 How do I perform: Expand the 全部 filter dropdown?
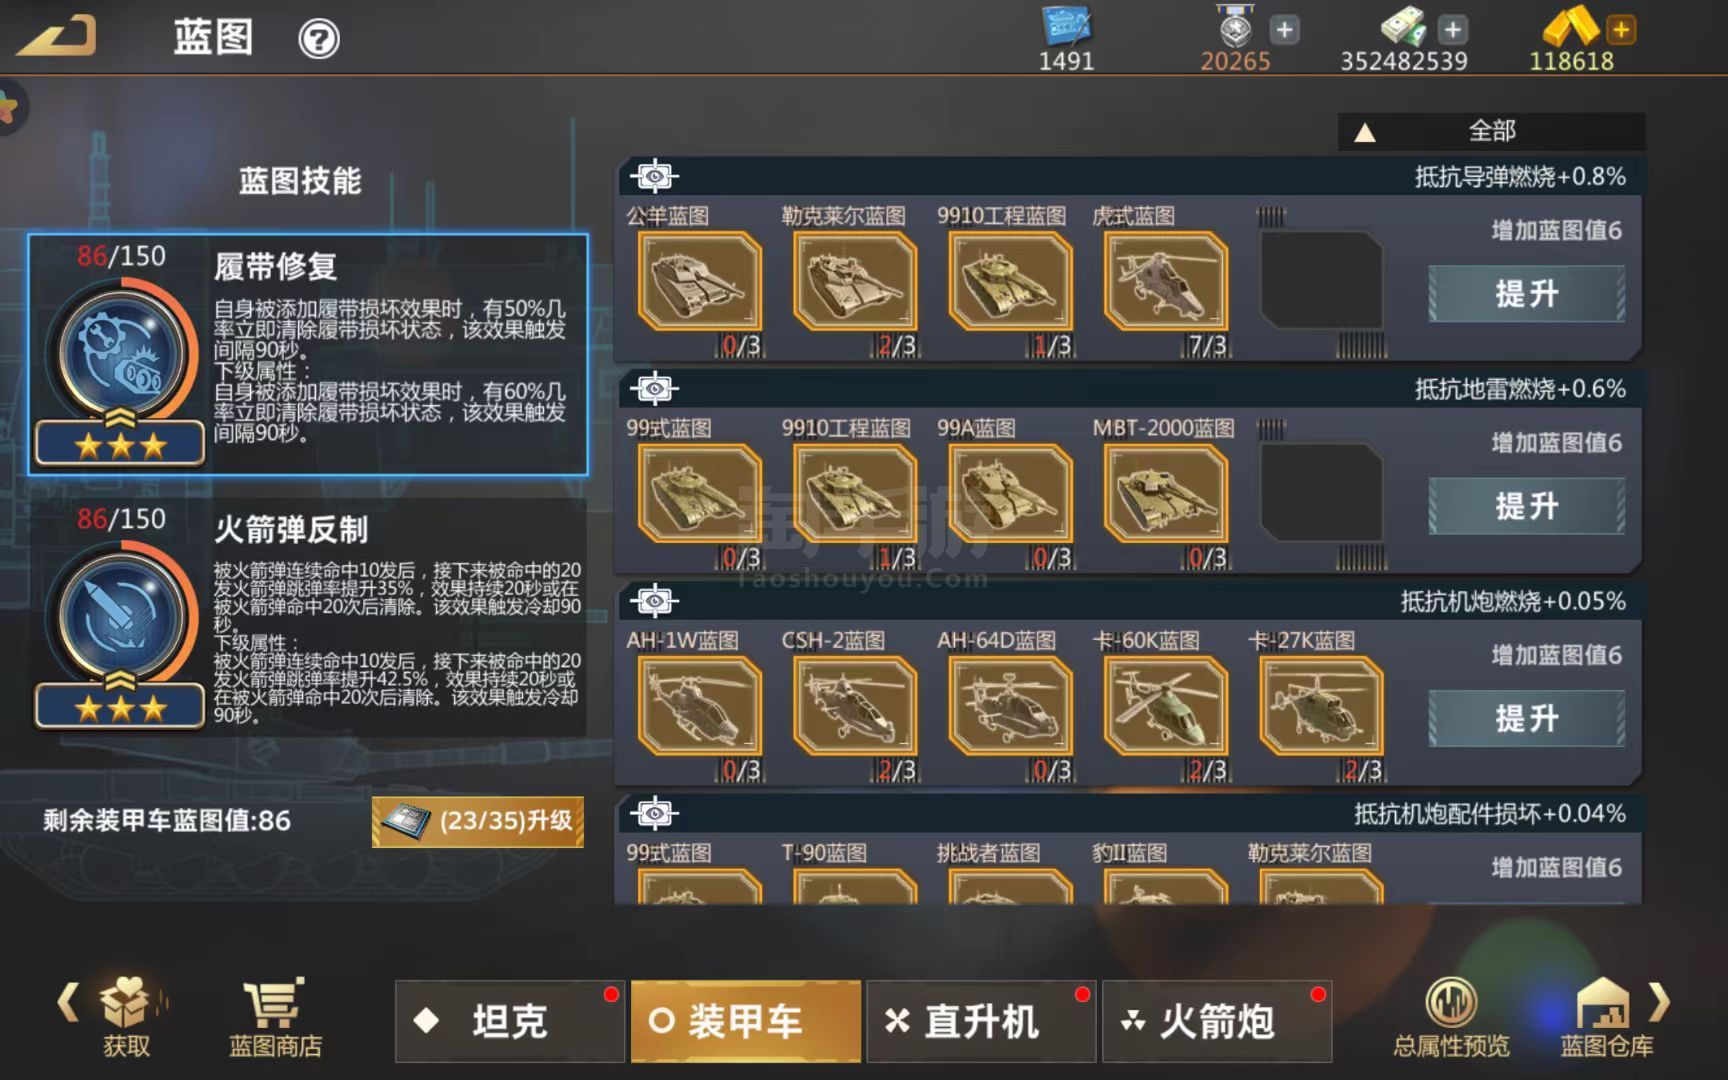tap(1491, 131)
